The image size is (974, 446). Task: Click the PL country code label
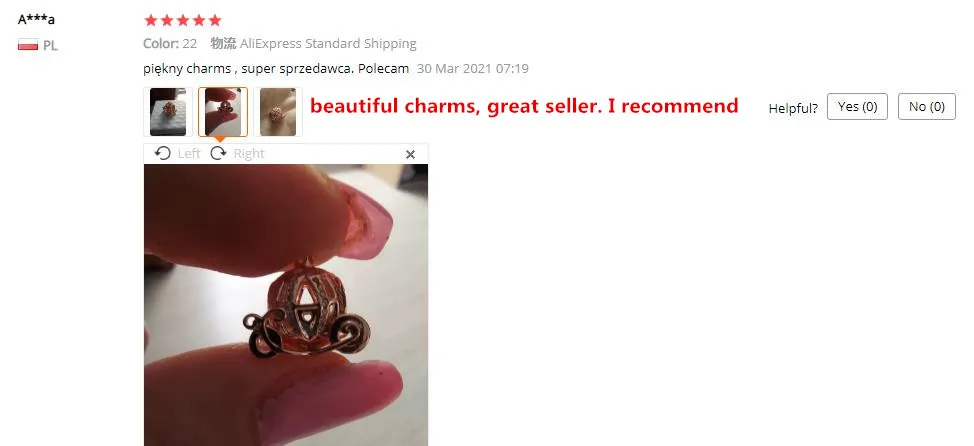pos(50,45)
